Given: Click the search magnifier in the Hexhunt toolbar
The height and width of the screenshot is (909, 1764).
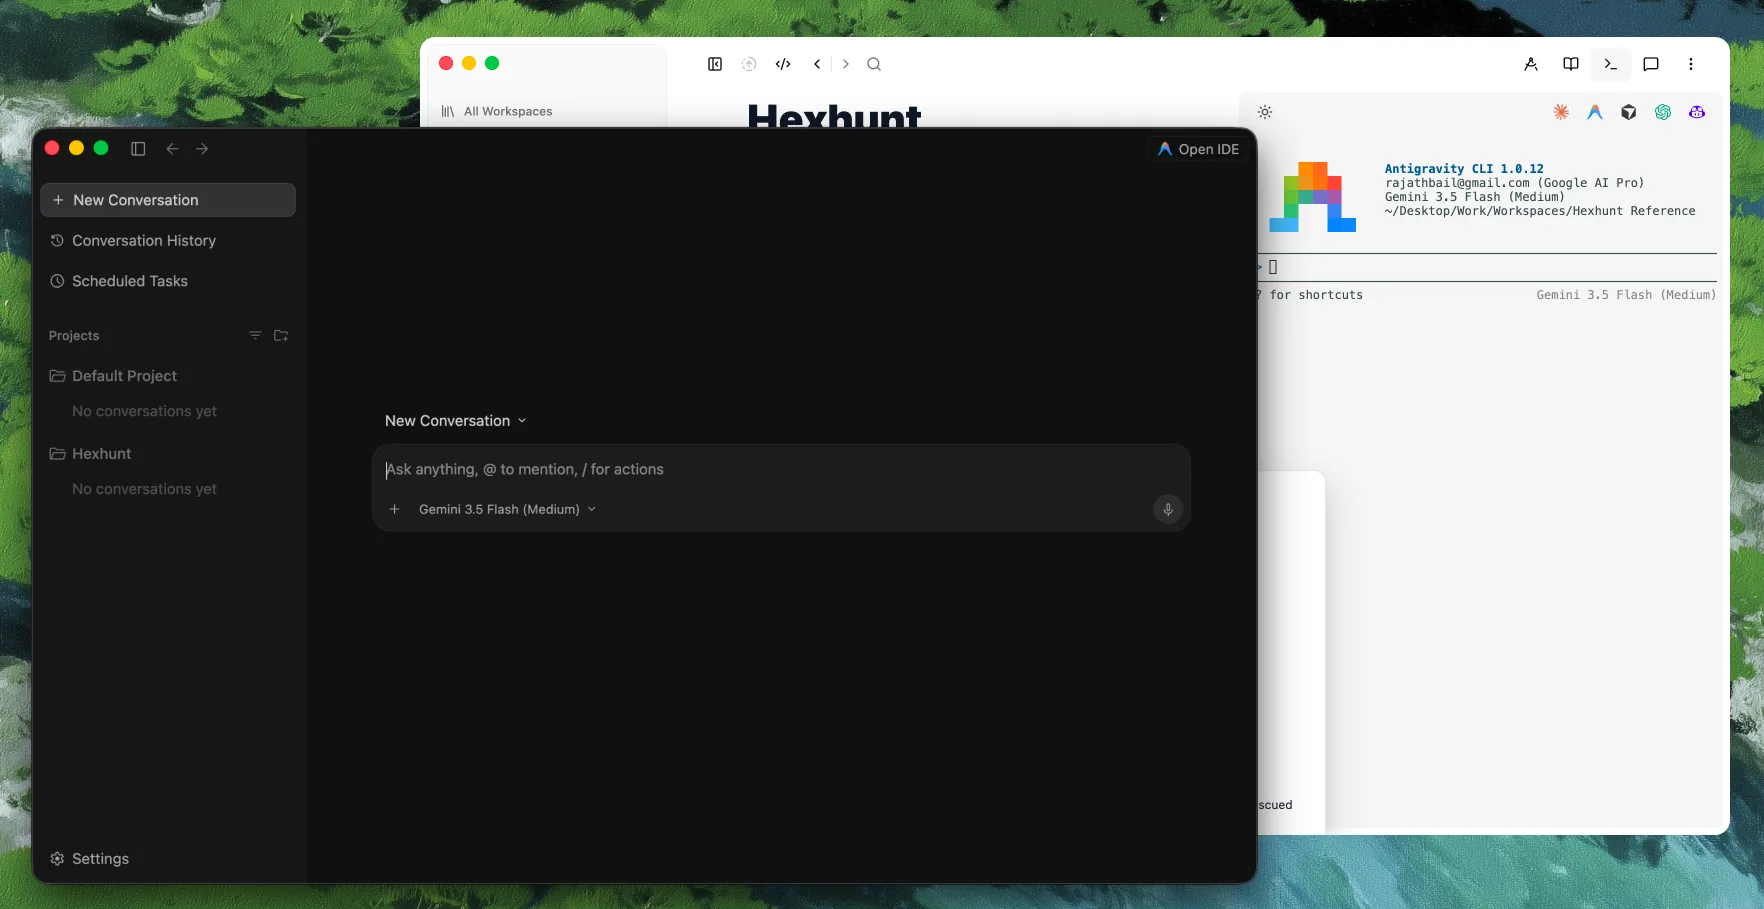Looking at the screenshot, I should (874, 64).
